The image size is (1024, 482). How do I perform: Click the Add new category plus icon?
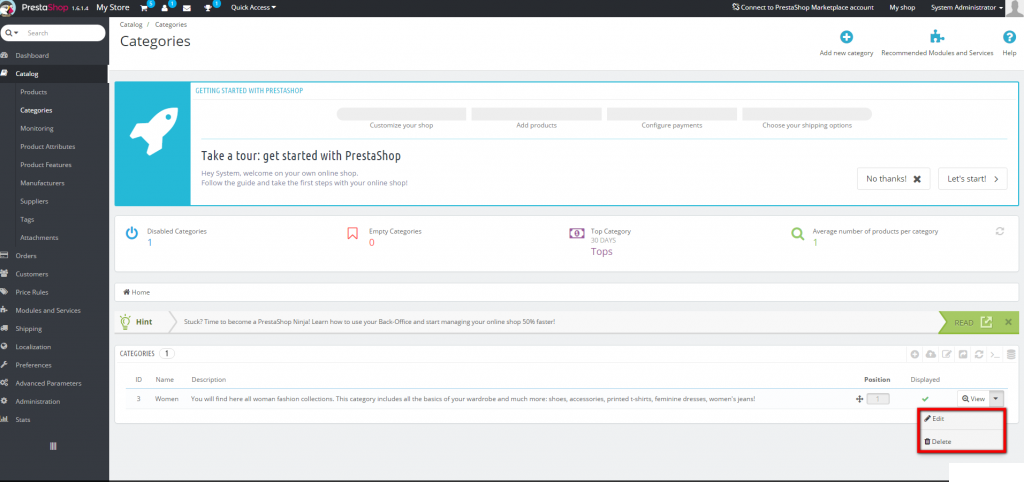[846, 37]
